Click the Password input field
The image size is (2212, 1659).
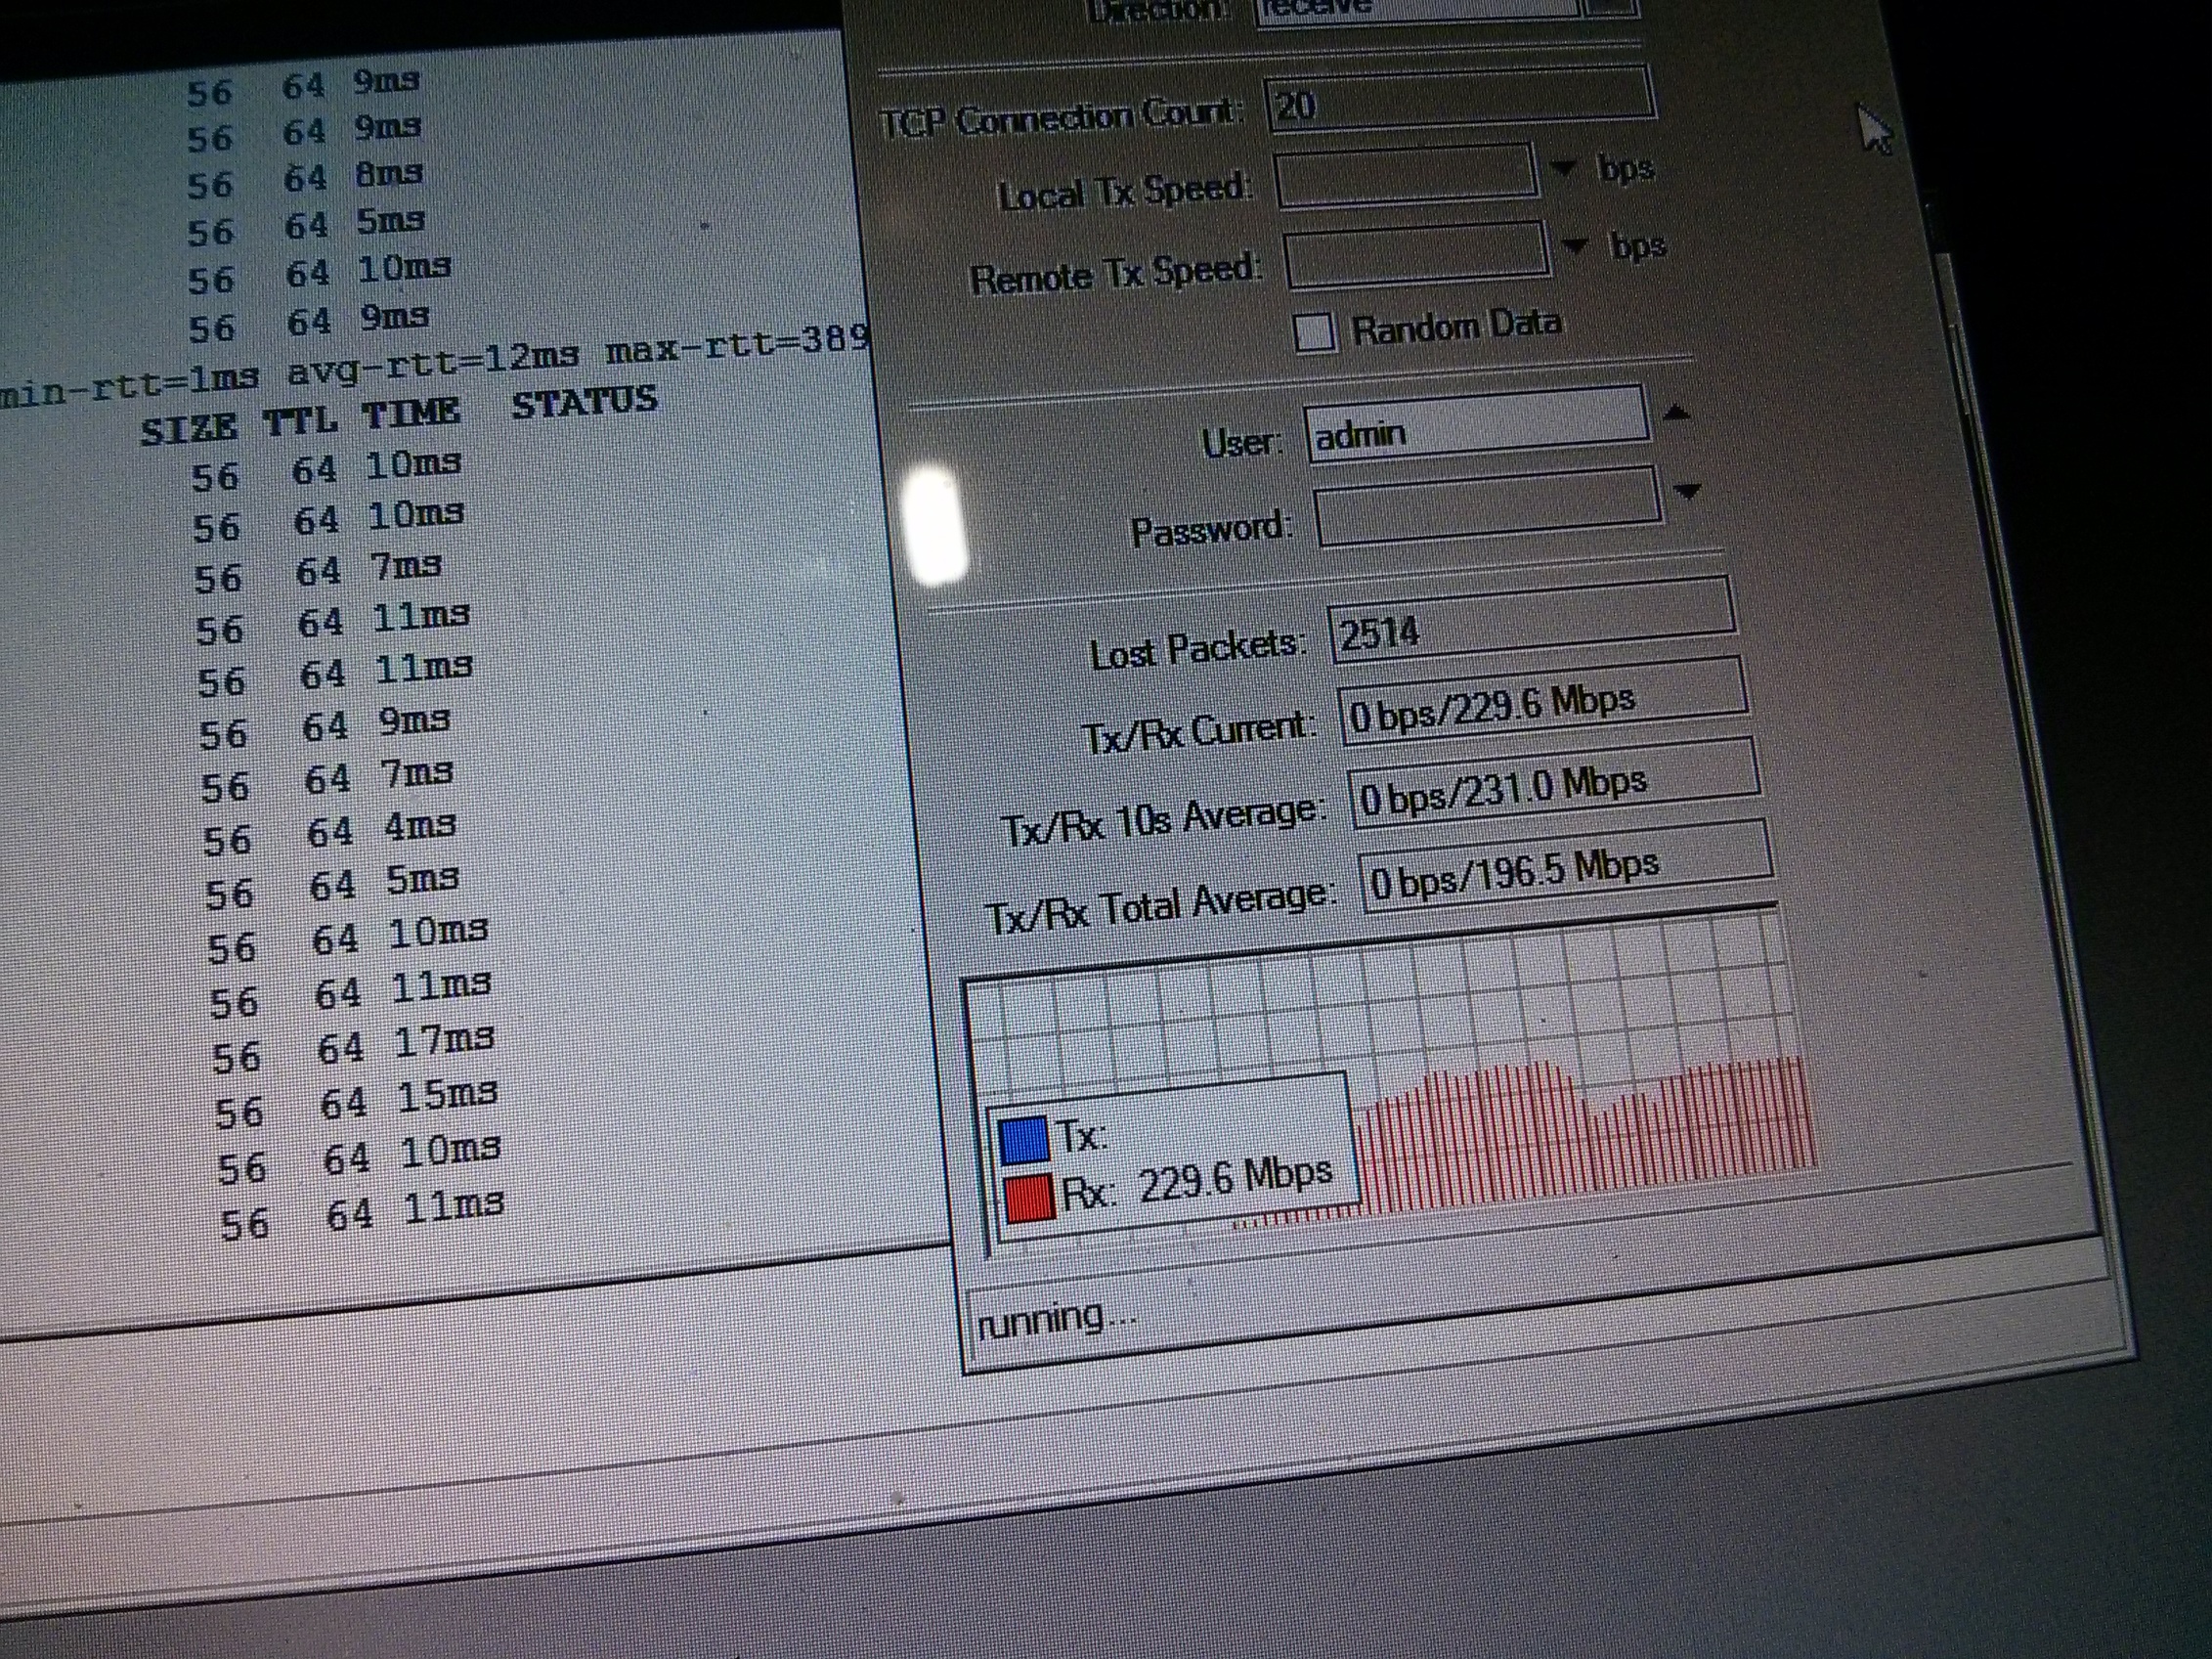click(x=1488, y=509)
